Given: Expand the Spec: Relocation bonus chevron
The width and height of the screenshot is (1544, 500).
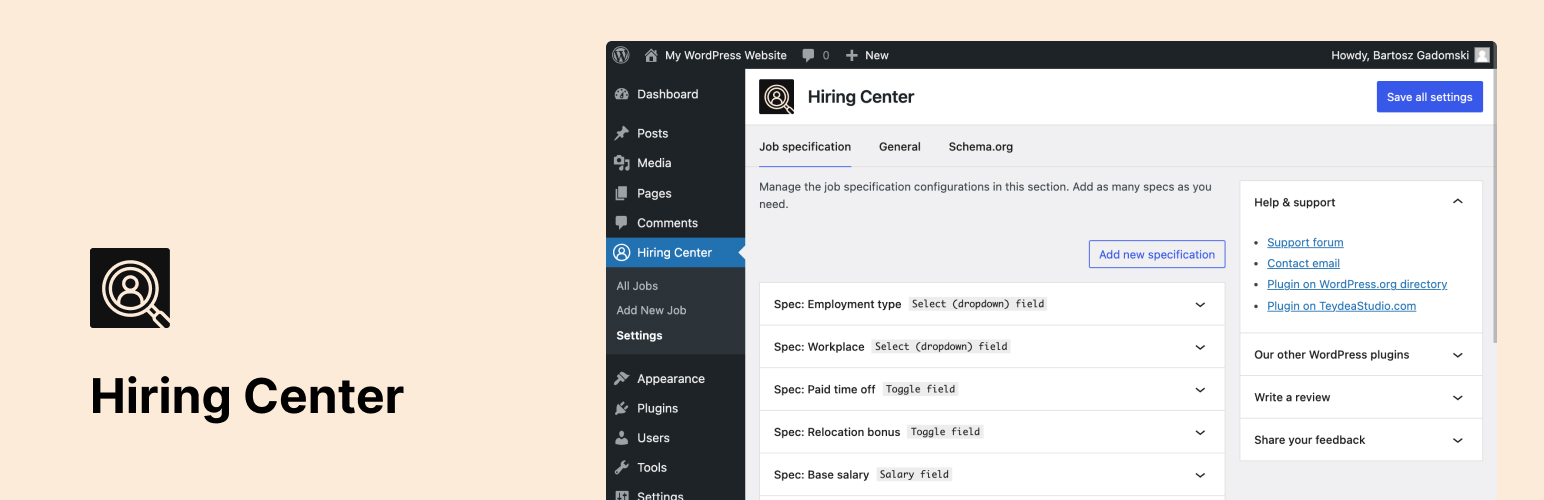Looking at the screenshot, I should tap(1200, 432).
